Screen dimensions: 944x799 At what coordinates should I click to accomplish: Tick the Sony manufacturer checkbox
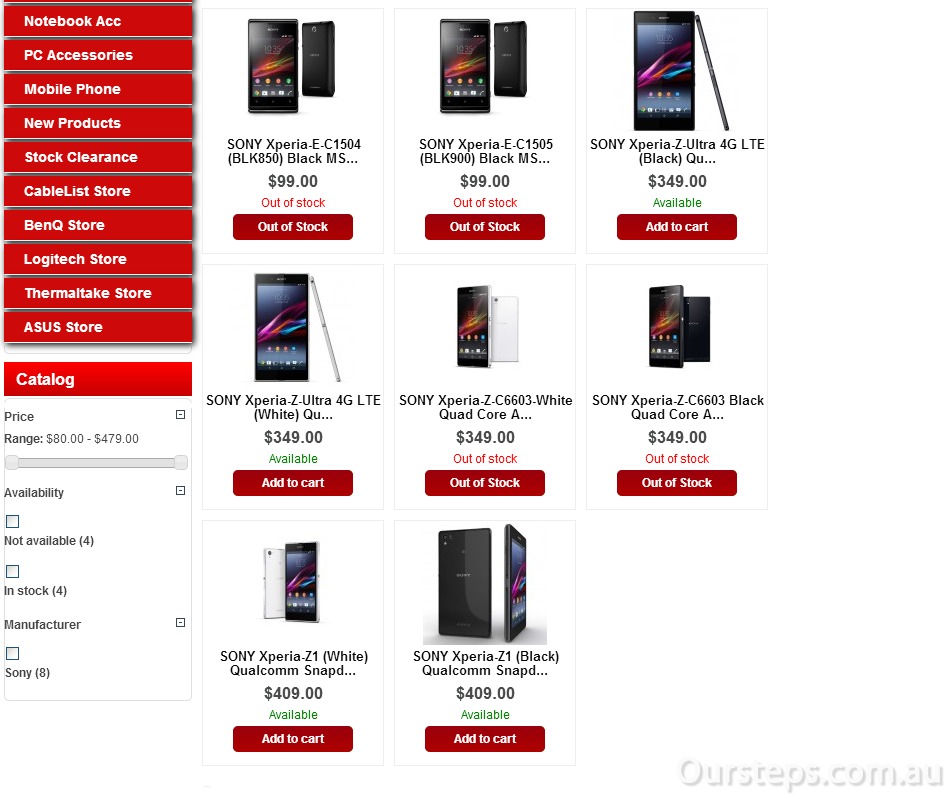(x=13, y=653)
